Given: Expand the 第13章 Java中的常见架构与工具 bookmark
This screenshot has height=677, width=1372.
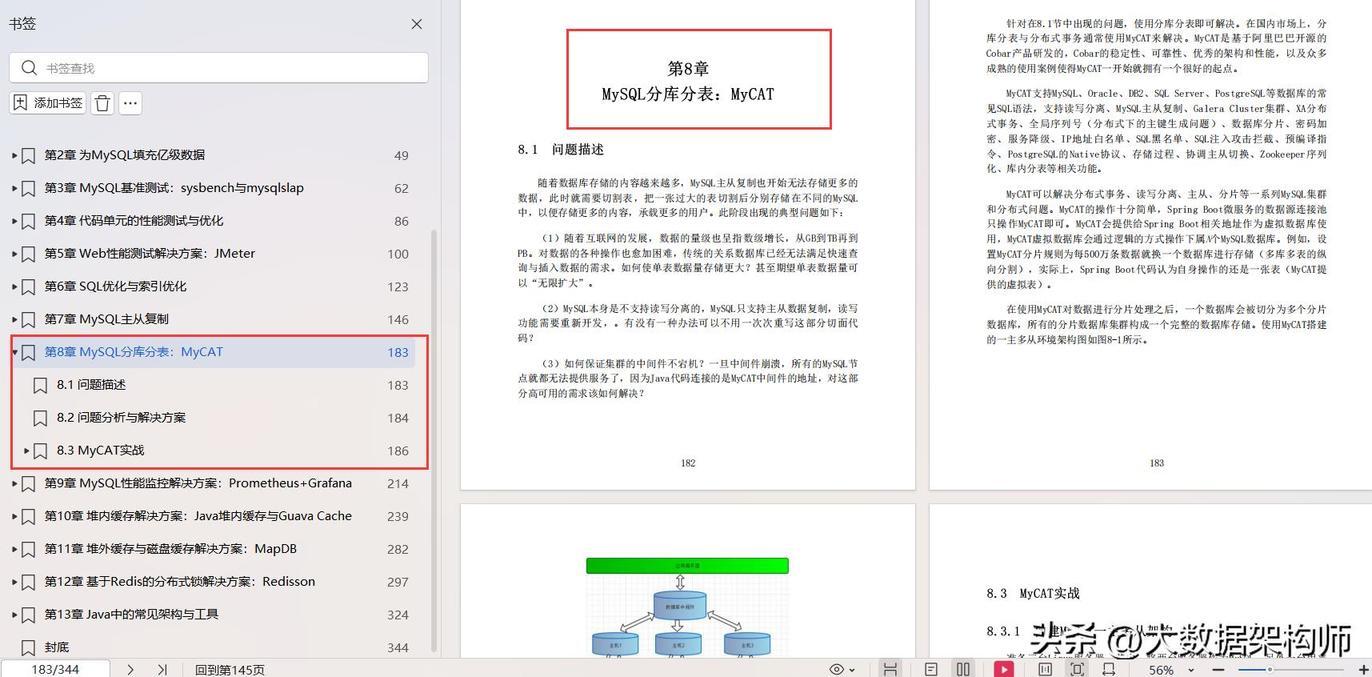Looking at the screenshot, I should pyautogui.click(x=14, y=615).
